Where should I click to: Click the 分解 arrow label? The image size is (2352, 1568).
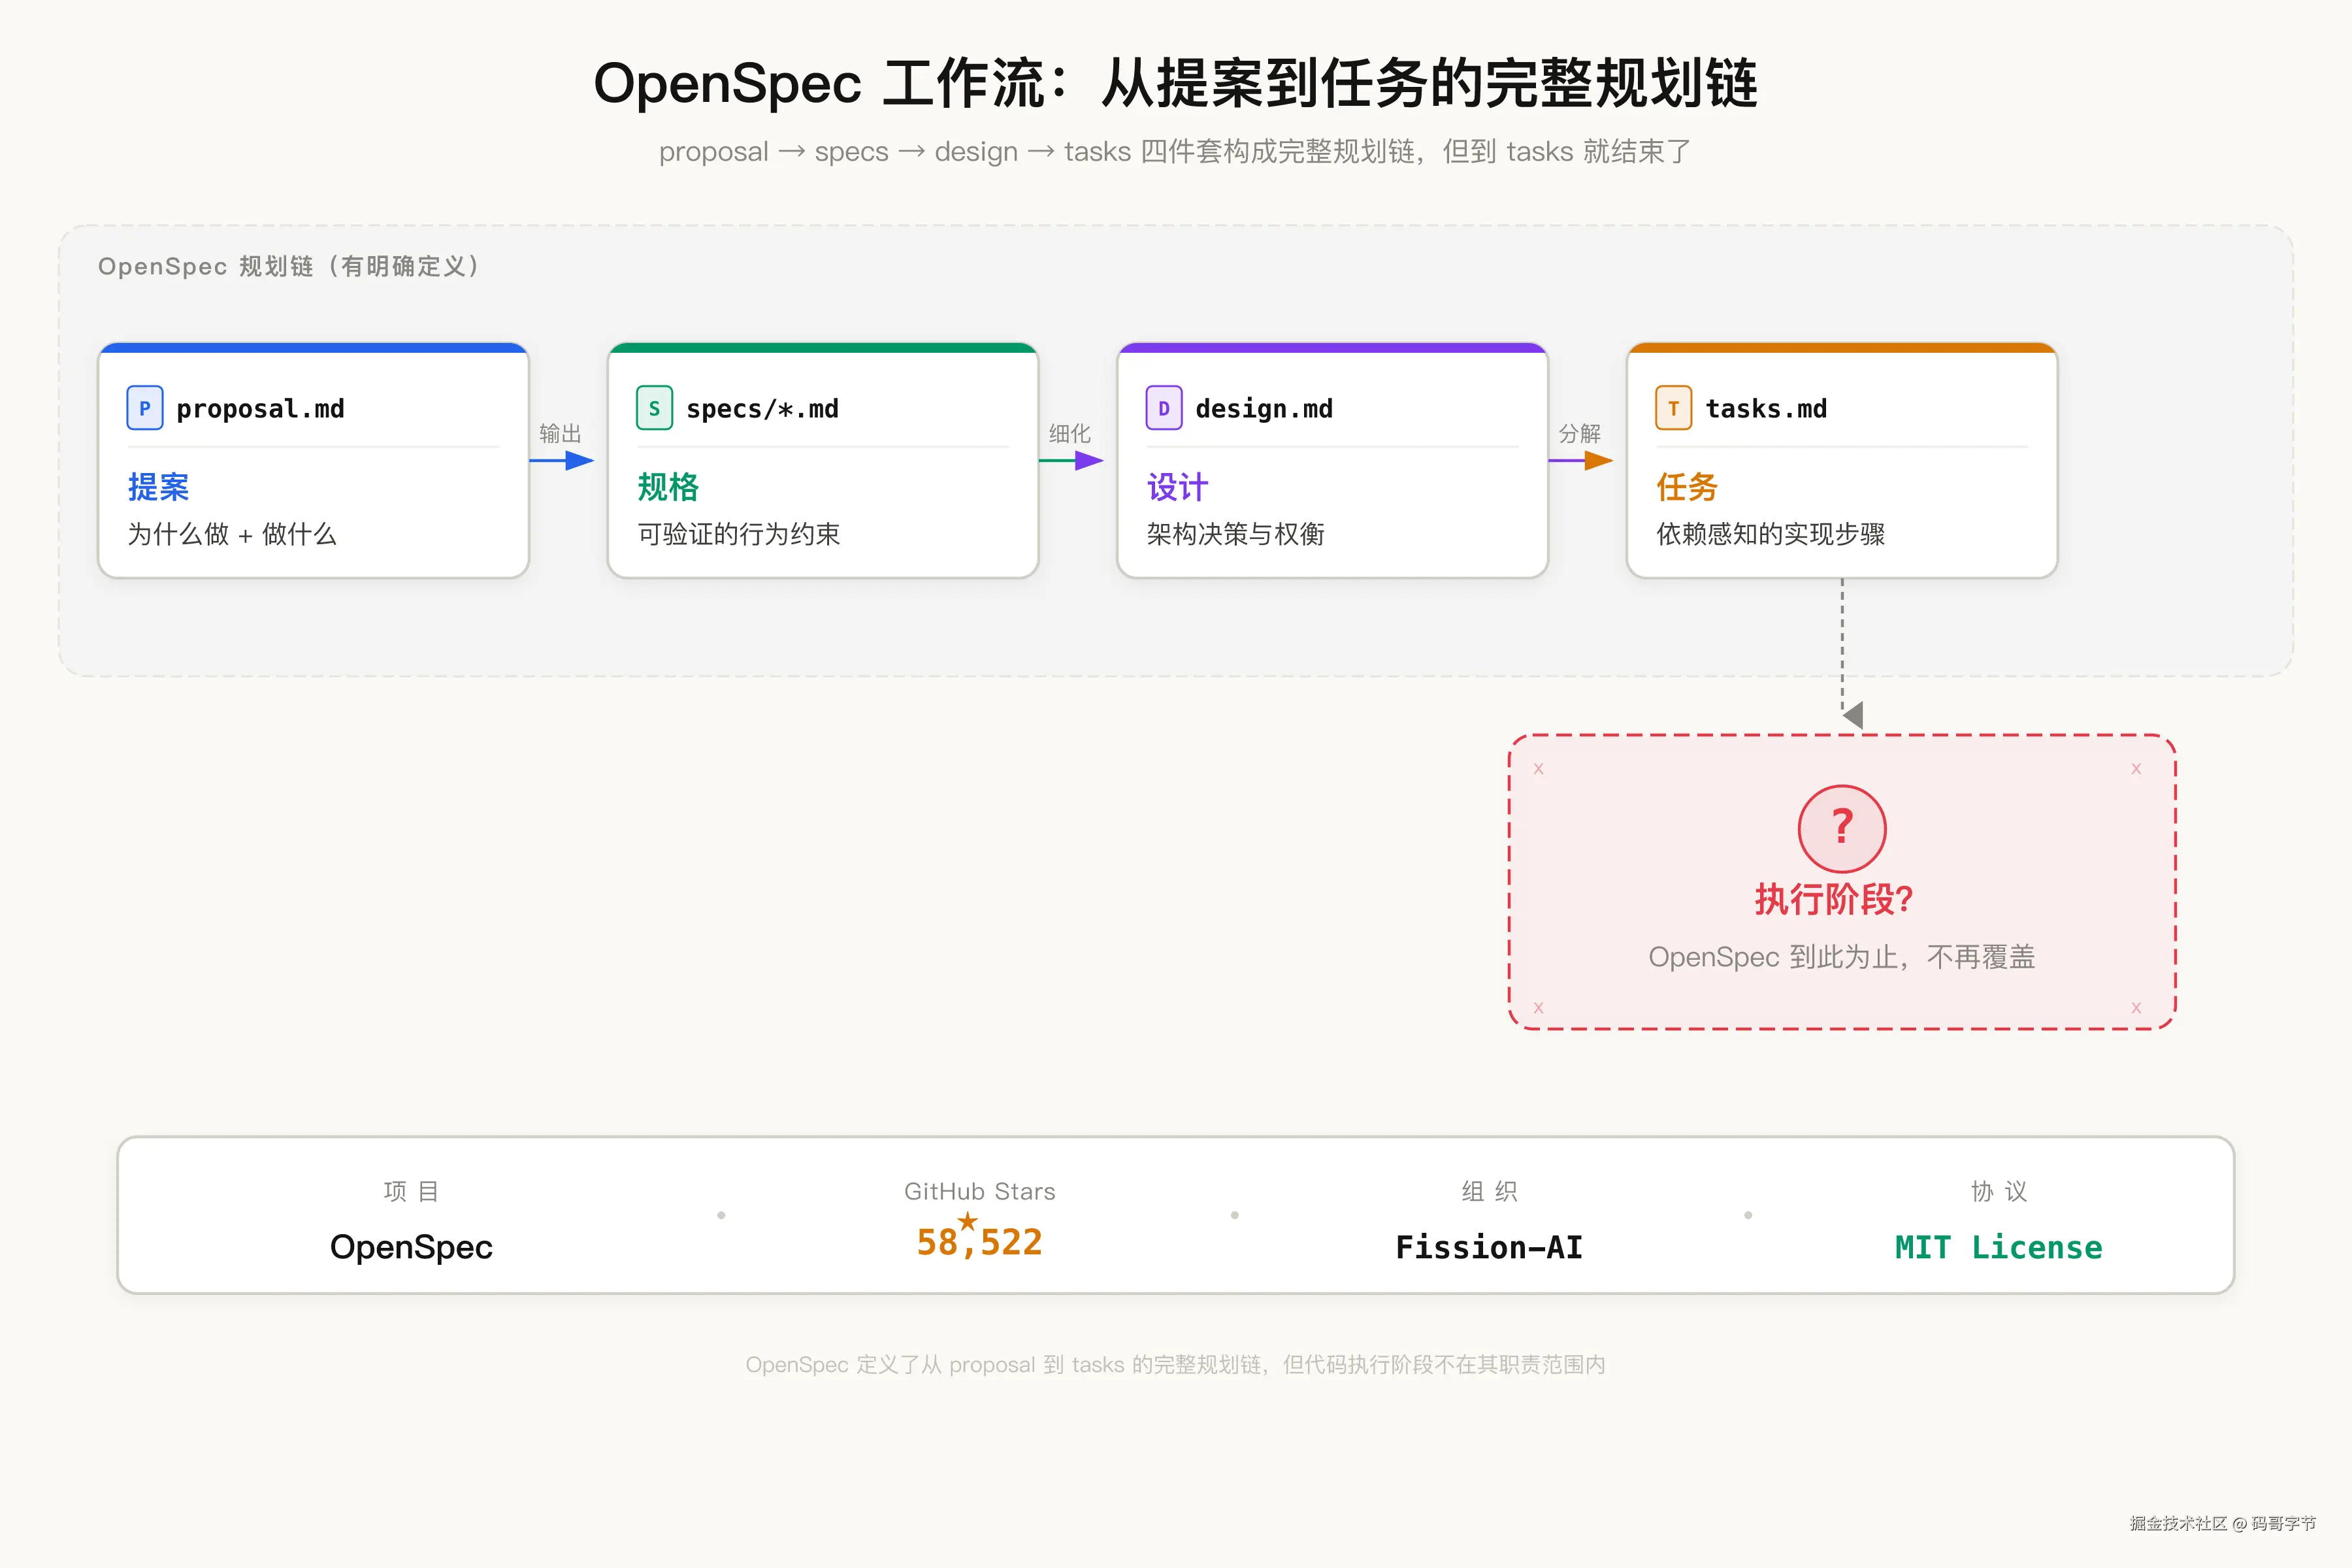tap(1580, 433)
